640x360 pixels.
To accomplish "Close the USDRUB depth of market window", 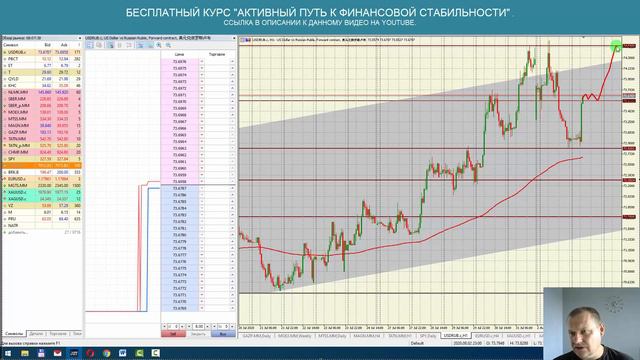I will (x=234, y=38).
